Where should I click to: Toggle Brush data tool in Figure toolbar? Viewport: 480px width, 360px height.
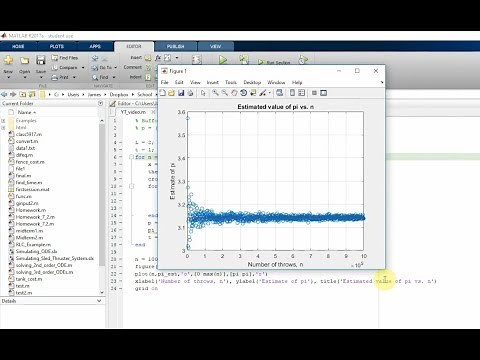click(x=263, y=93)
